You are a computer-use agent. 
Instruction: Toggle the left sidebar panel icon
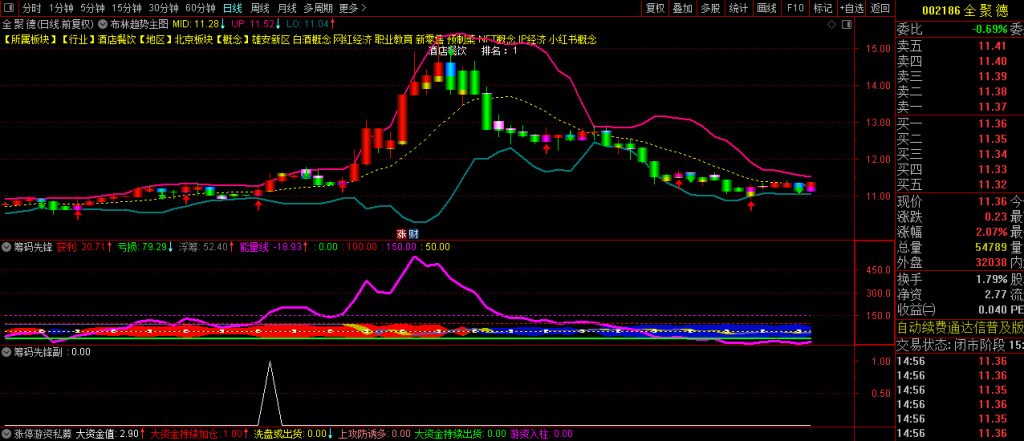pyautogui.click(x=9, y=8)
